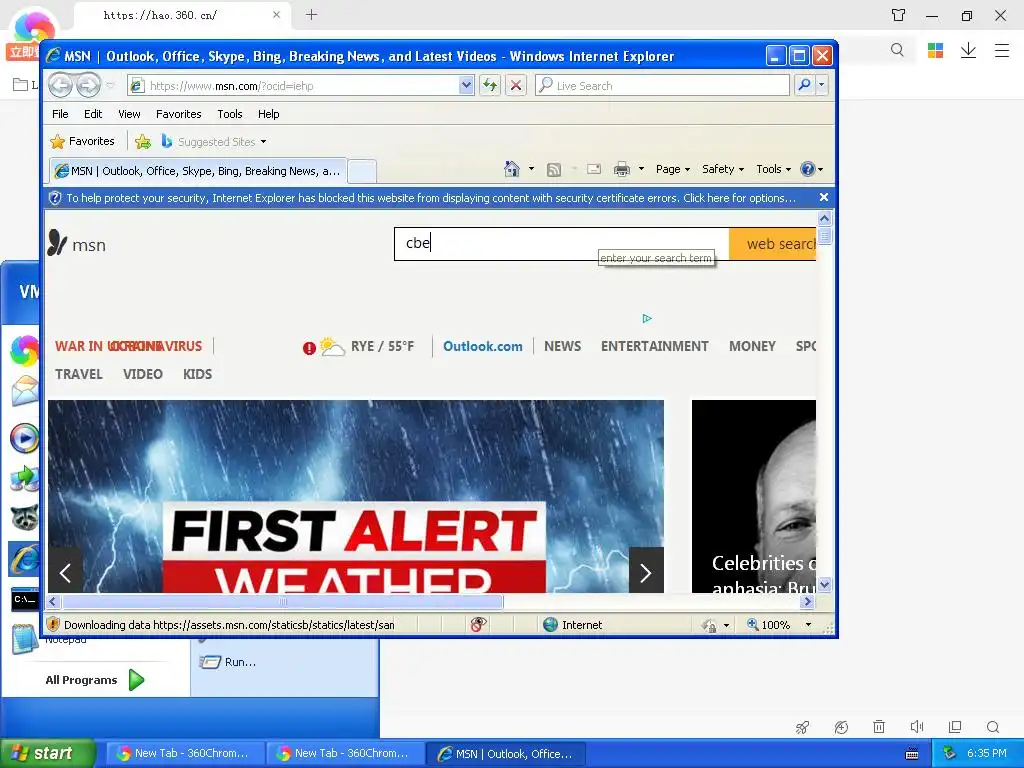
Task: Click the next slide arrow on carousel
Action: point(646,573)
